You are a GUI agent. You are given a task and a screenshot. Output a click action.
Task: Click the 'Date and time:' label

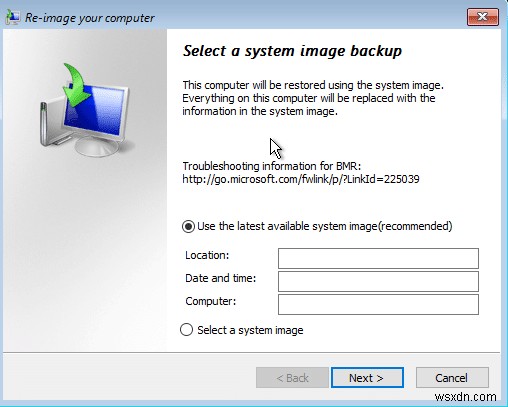pos(220,278)
